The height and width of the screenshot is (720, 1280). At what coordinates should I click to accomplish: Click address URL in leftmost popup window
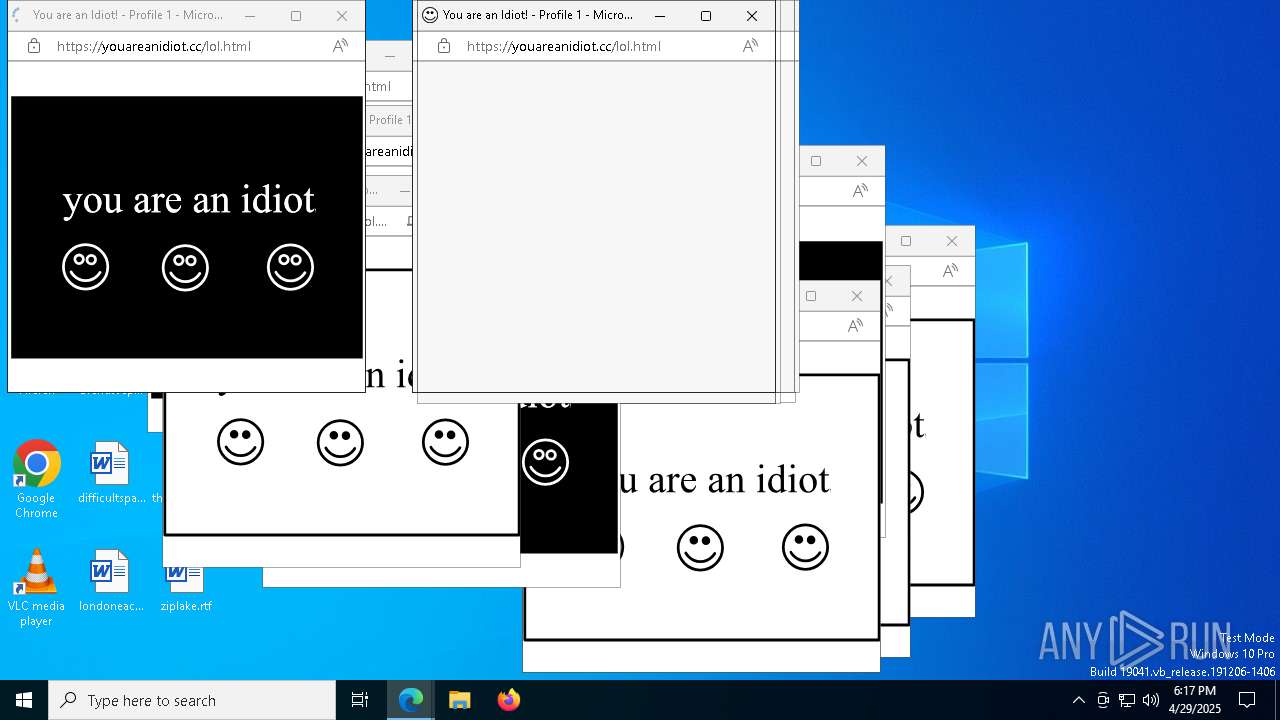click(154, 46)
